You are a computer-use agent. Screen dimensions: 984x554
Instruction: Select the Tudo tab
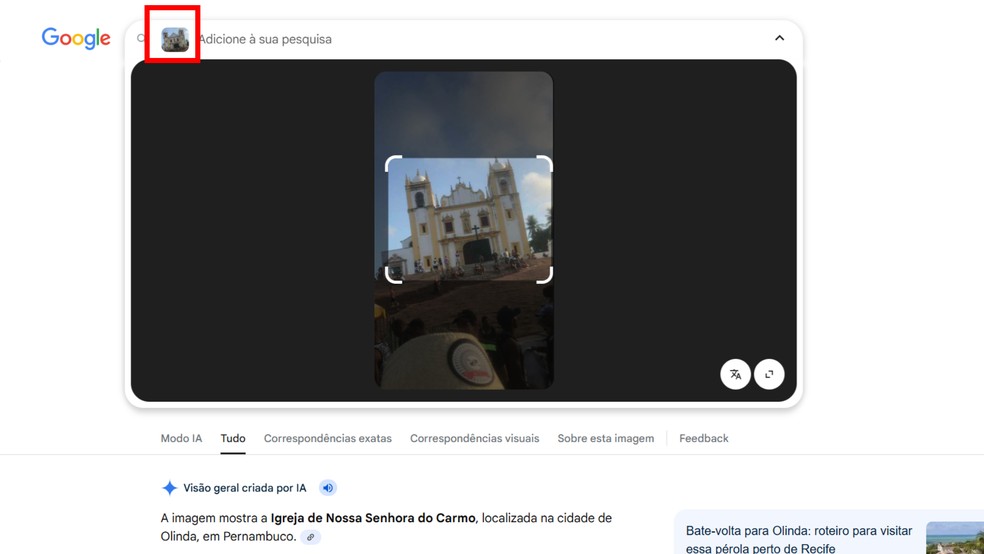click(x=233, y=439)
